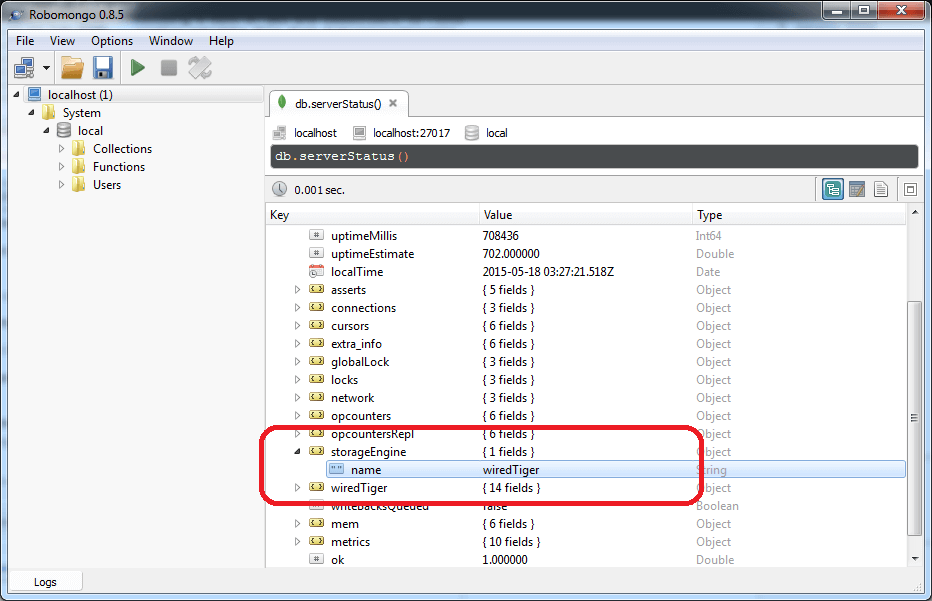Click the local database cylinder icon in tree

coord(64,130)
